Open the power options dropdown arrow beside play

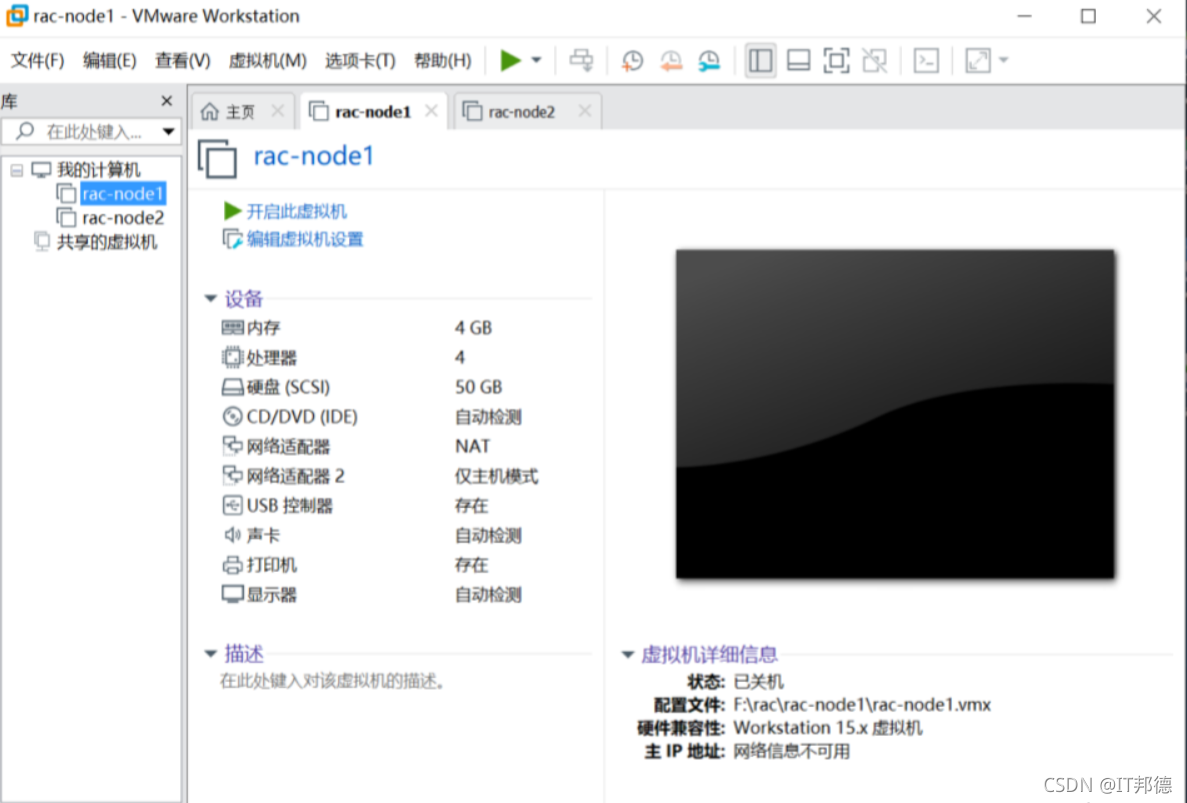(536, 60)
